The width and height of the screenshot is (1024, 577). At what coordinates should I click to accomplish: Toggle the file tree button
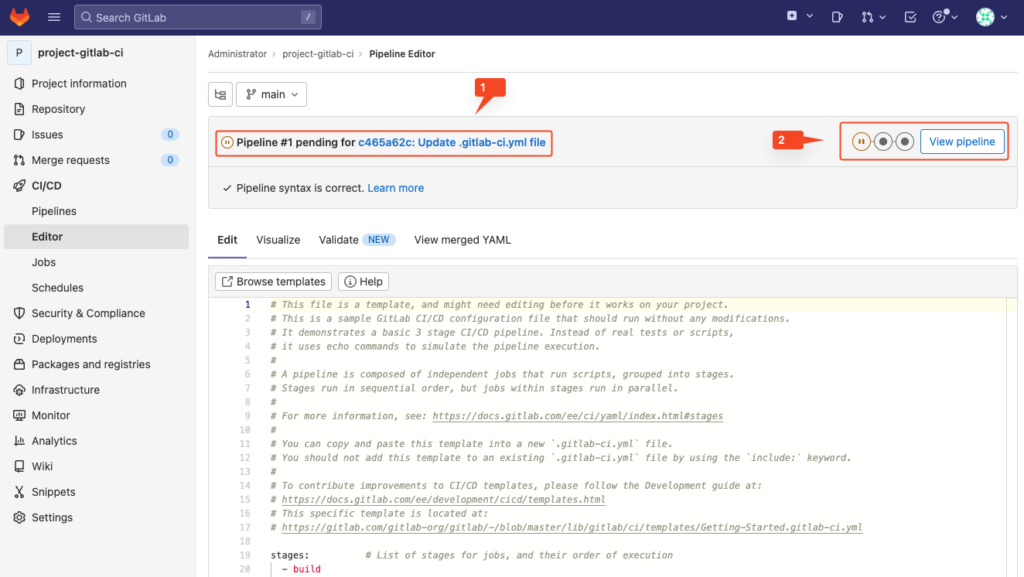[x=221, y=95]
